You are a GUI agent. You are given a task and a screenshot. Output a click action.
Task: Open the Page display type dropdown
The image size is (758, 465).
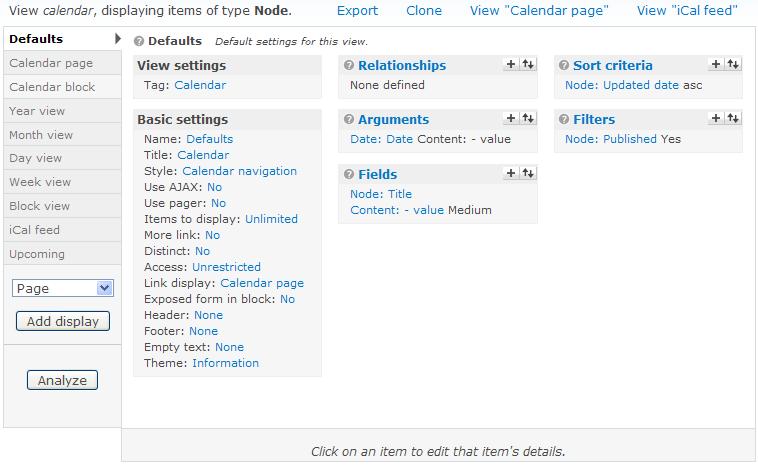click(63, 288)
